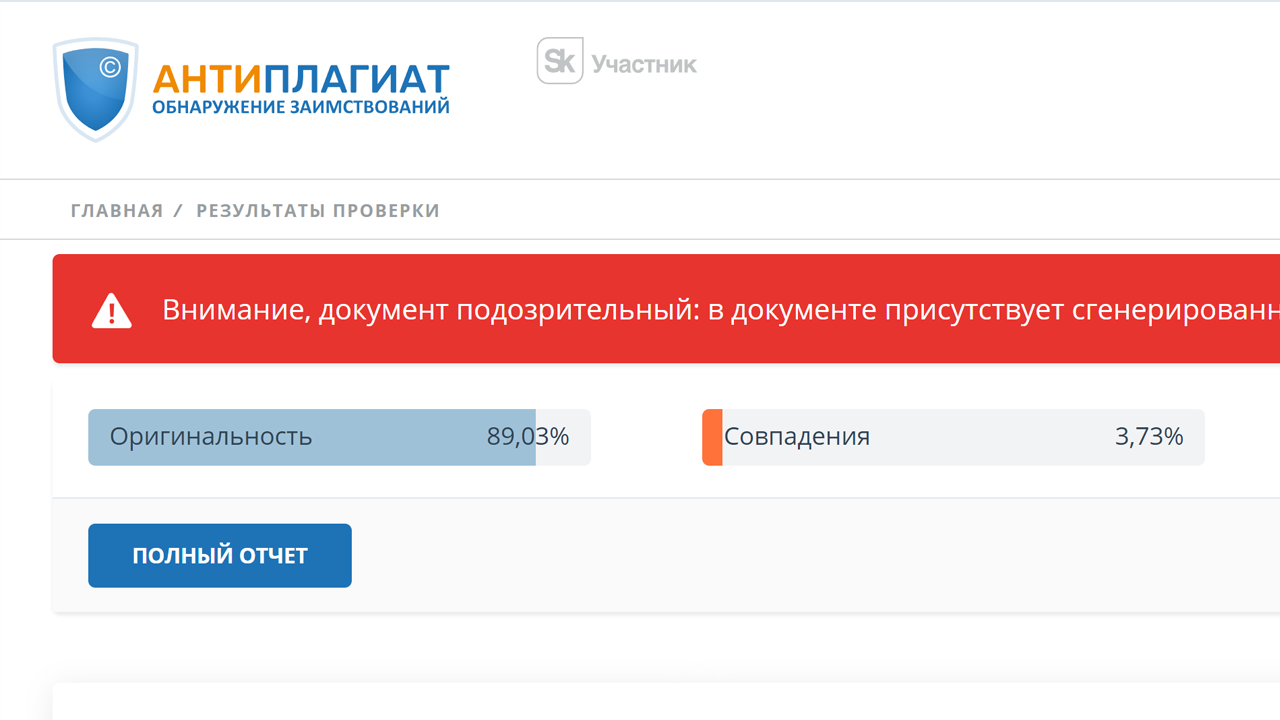Click the 89,03% originality value

tap(527, 437)
